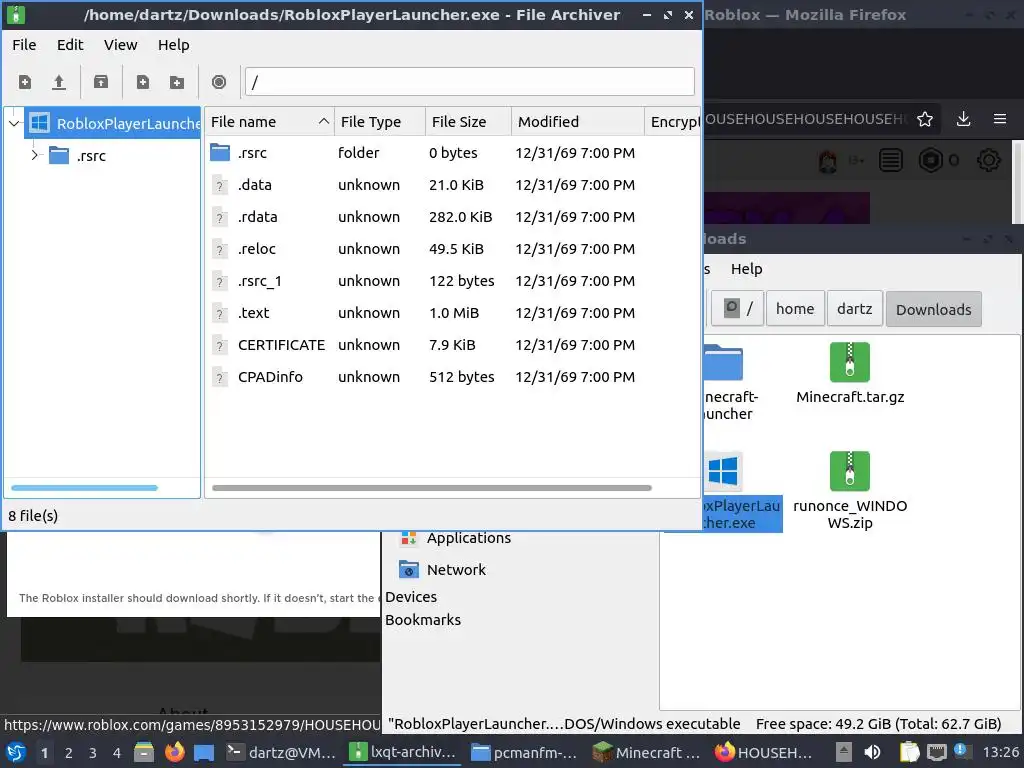This screenshot has height=768, width=1024.
Task: Click the Stop operation circle icon
Action: 219,82
